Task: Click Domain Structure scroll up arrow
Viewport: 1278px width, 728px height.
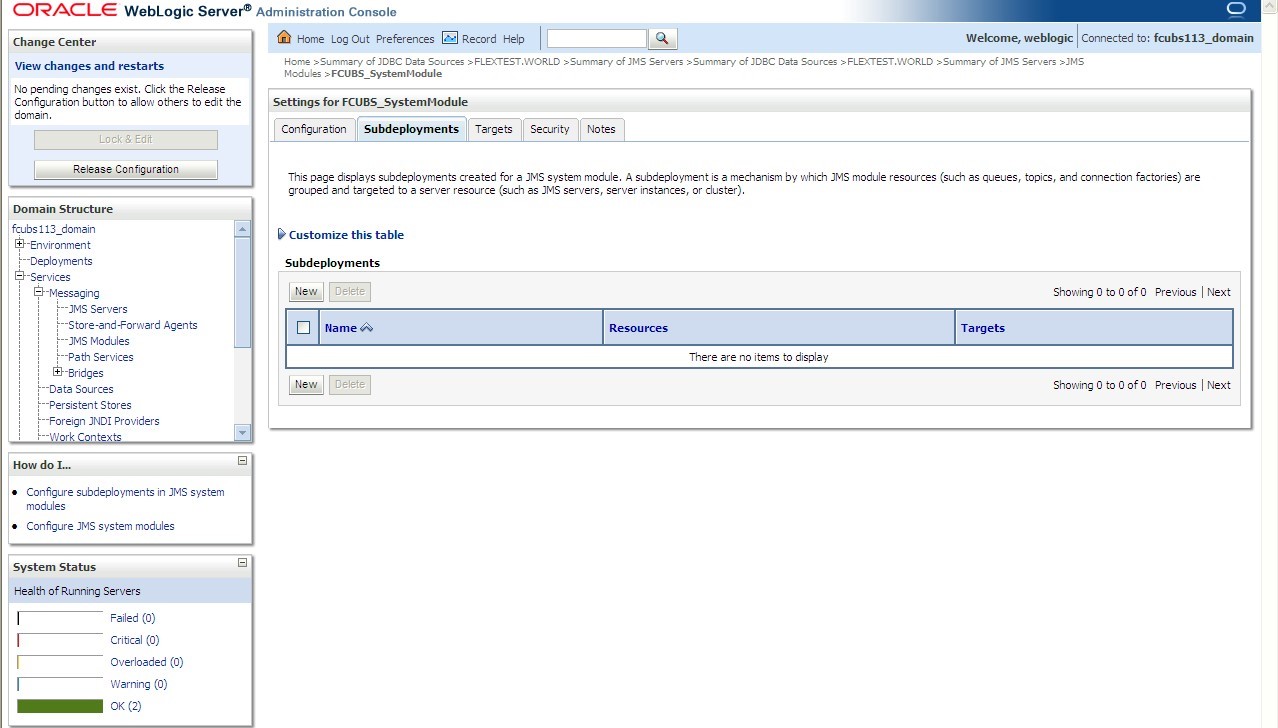Action: click(x=243, y=229)
